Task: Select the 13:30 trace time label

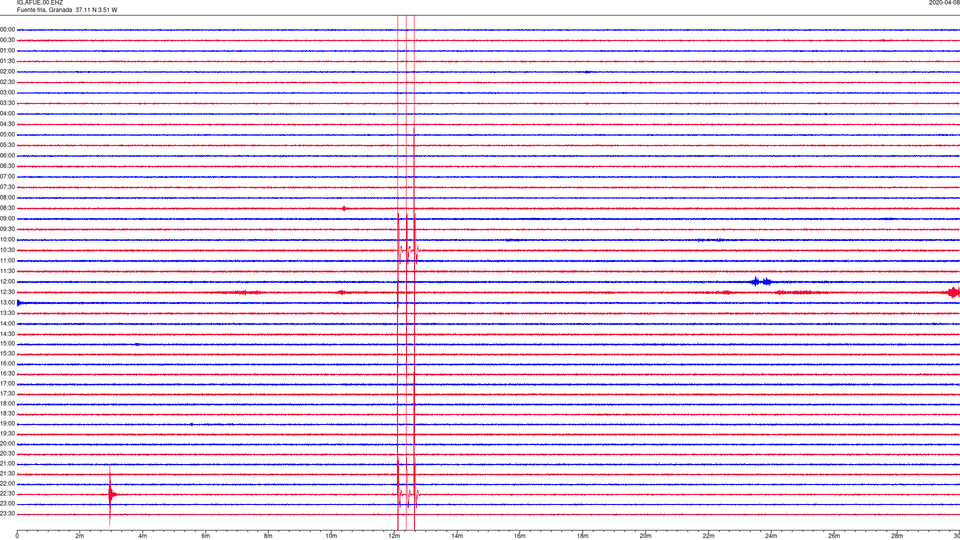Action: (x=7, y=313)
